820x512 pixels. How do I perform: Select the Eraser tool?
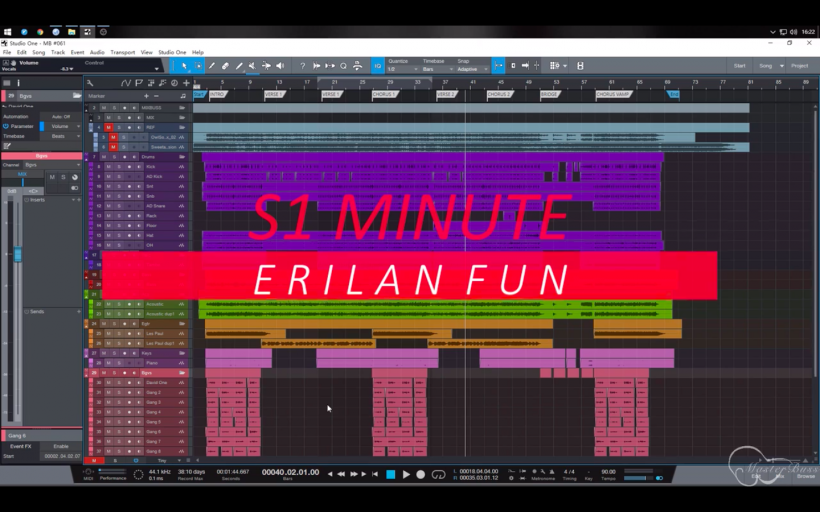[225, 66]
